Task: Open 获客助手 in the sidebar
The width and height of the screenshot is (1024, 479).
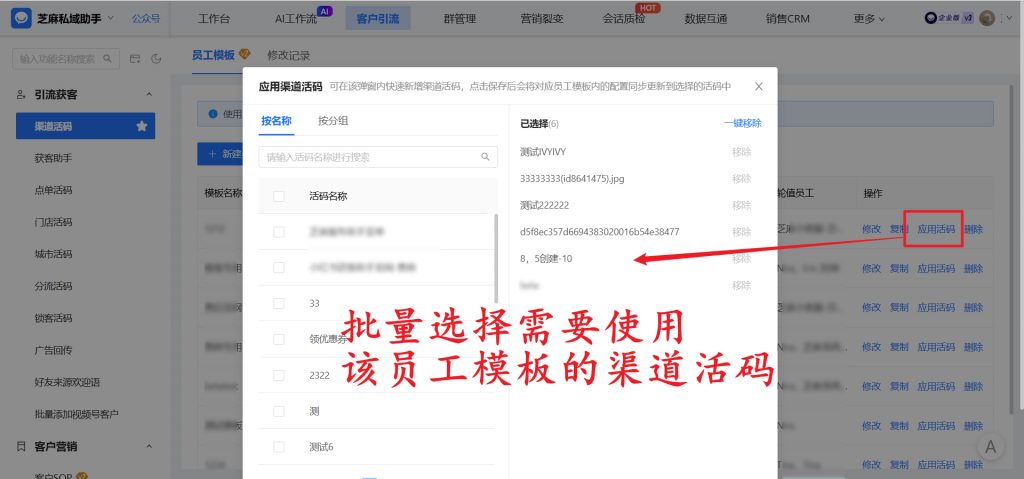Action: 53,158
